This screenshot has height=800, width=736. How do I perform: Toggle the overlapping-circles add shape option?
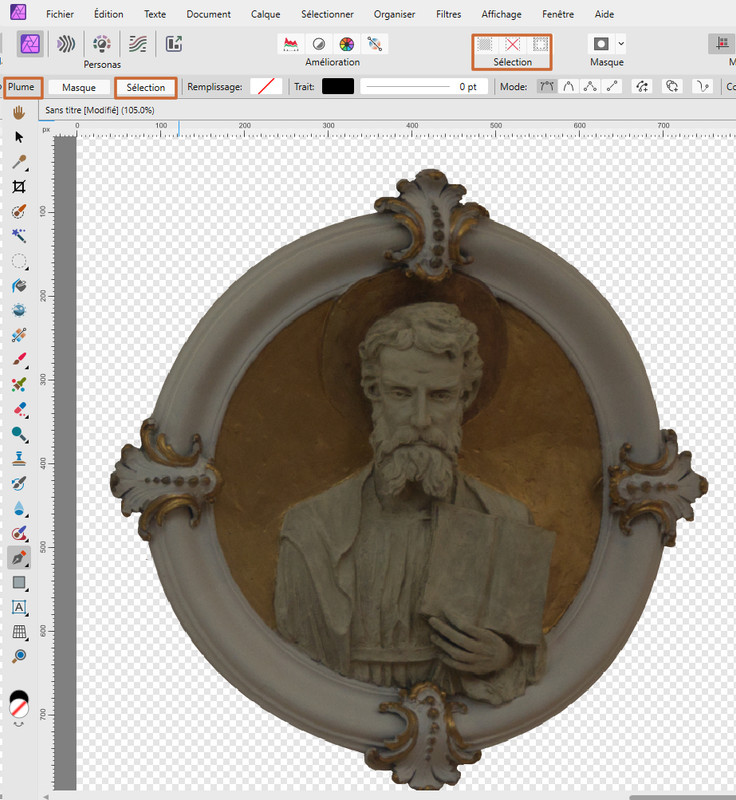click(672, 87)
